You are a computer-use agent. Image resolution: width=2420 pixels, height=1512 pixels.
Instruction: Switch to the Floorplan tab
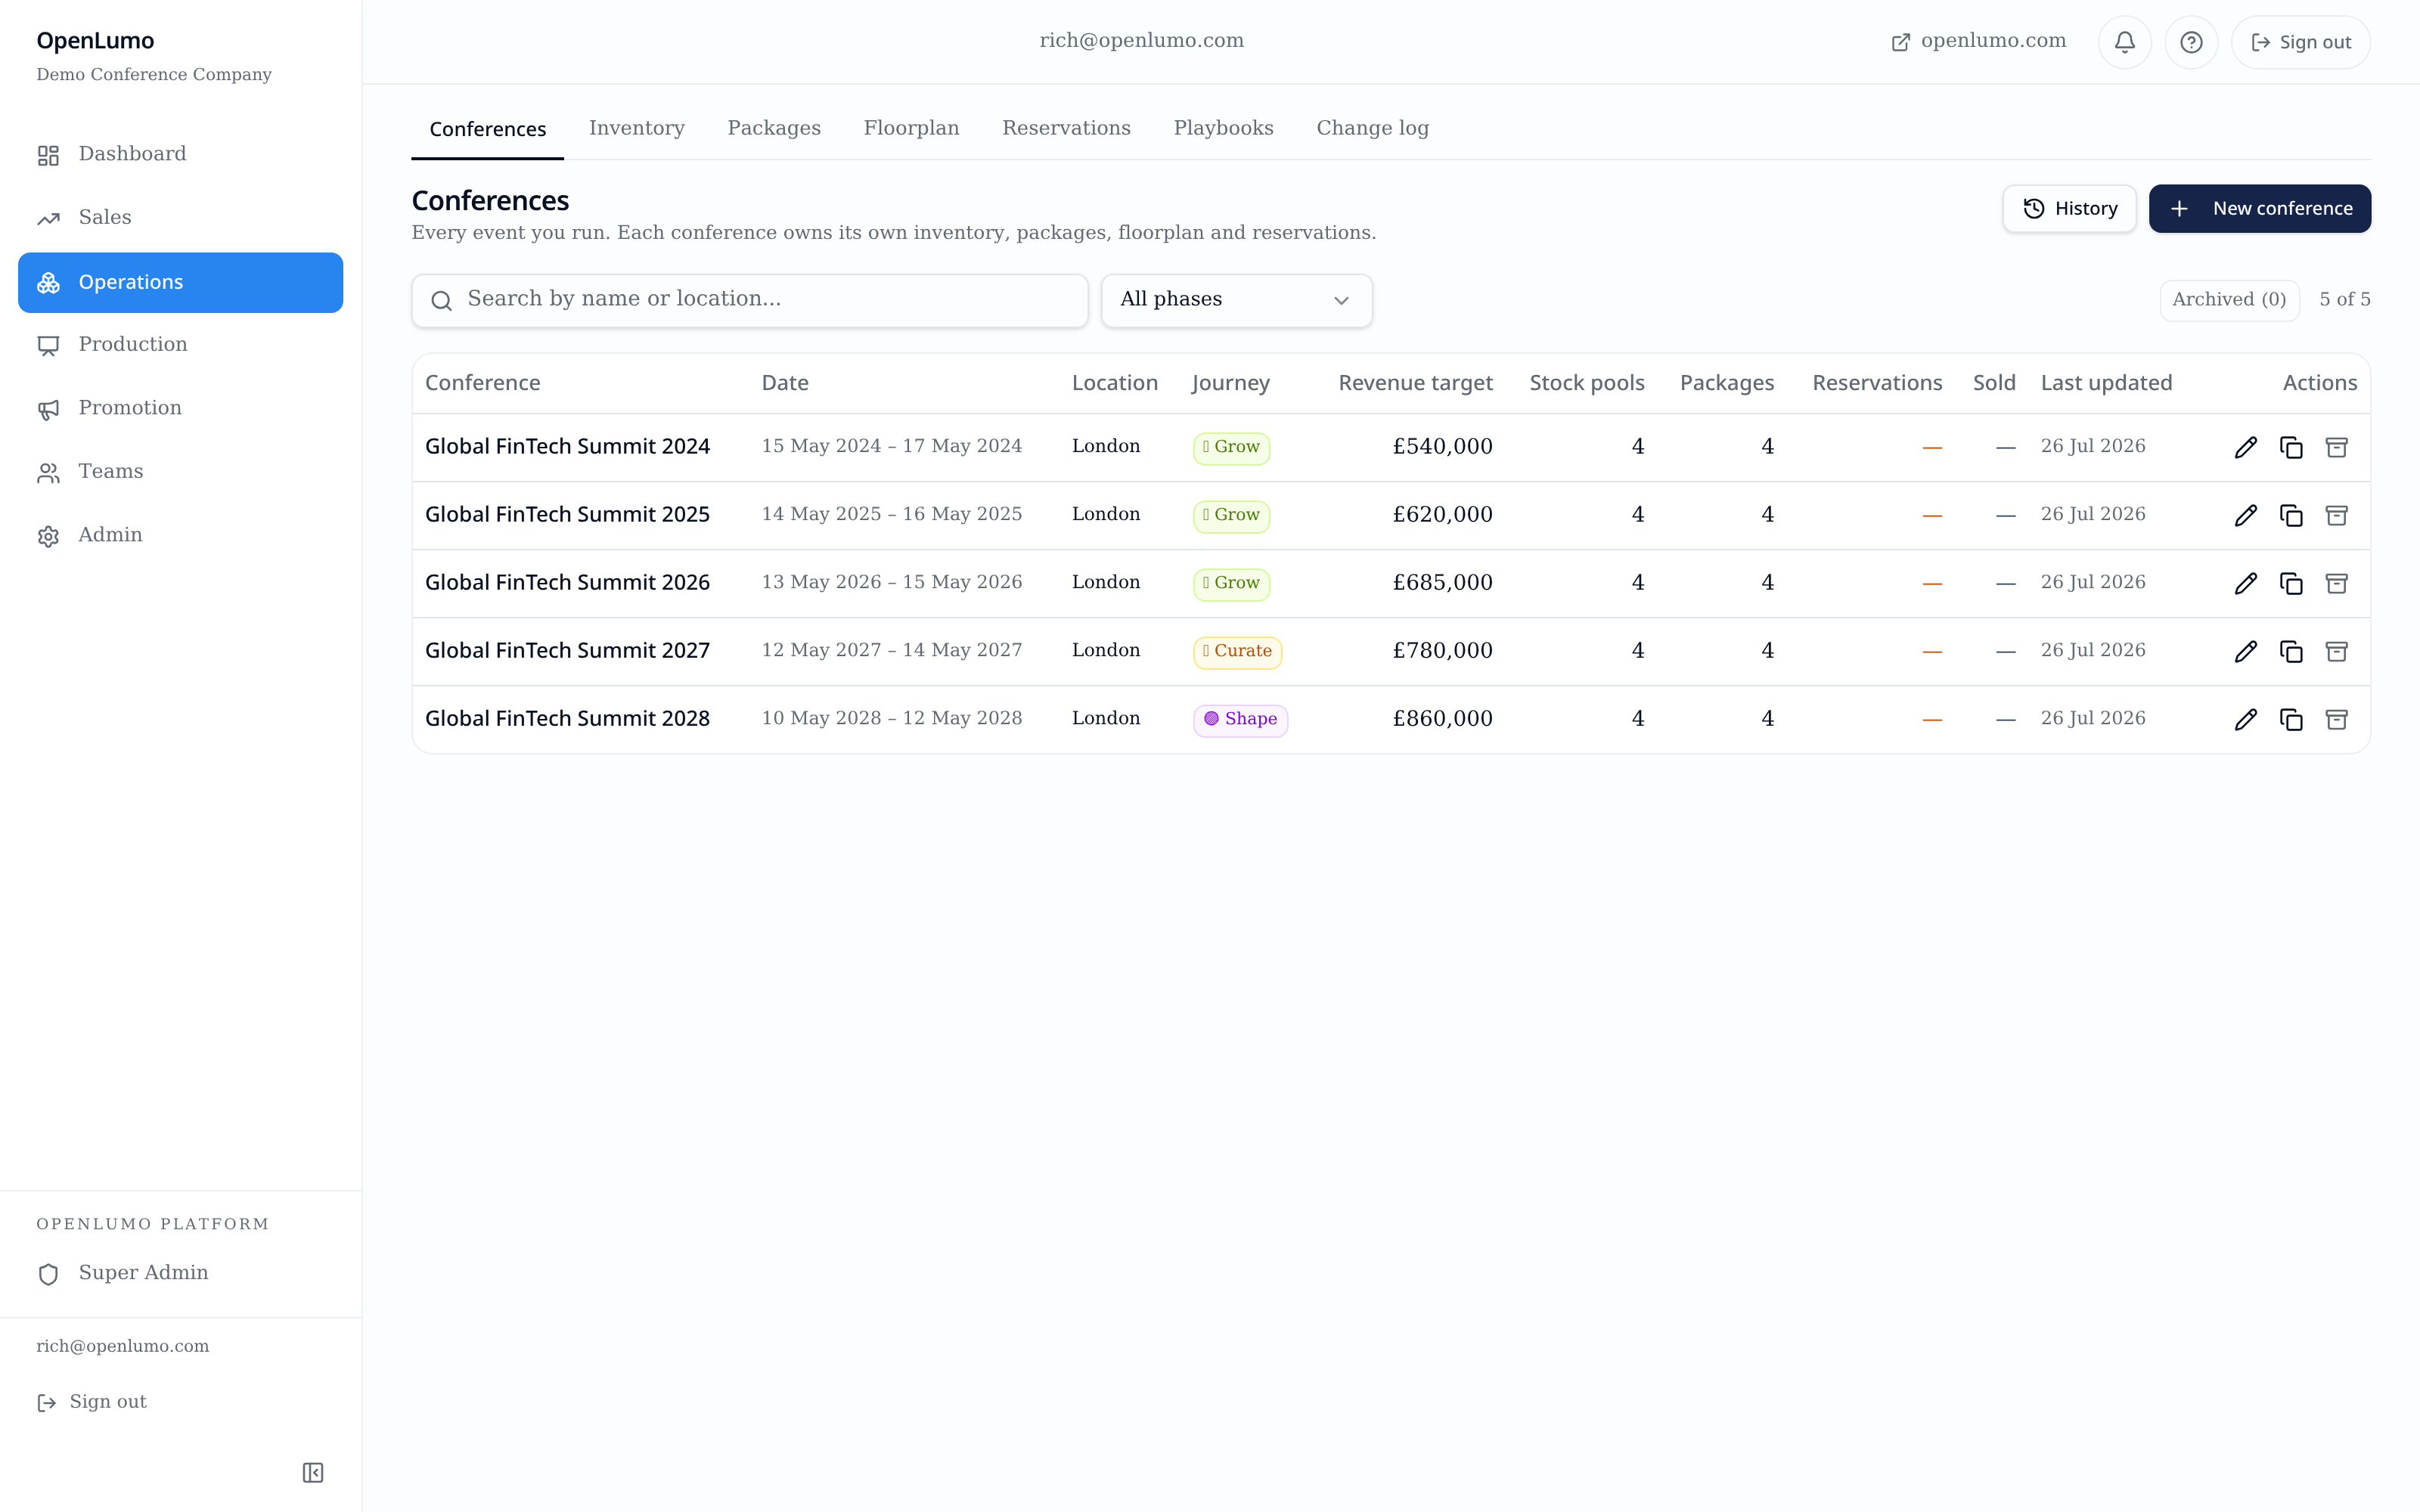(x=911, y=128)
